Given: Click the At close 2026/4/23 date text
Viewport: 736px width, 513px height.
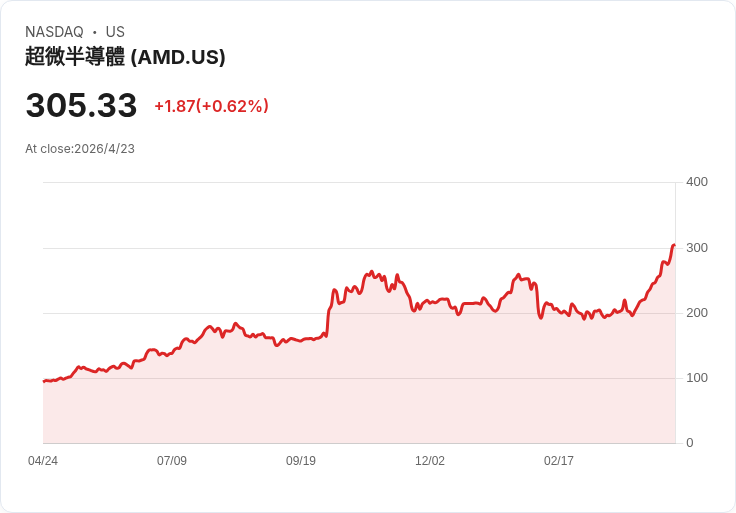Looking at the screenshot, I should tap(80, 149).
